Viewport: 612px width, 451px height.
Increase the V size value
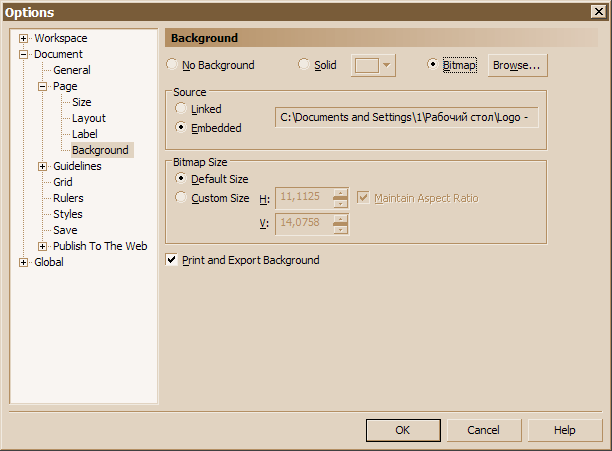[340, 220]
